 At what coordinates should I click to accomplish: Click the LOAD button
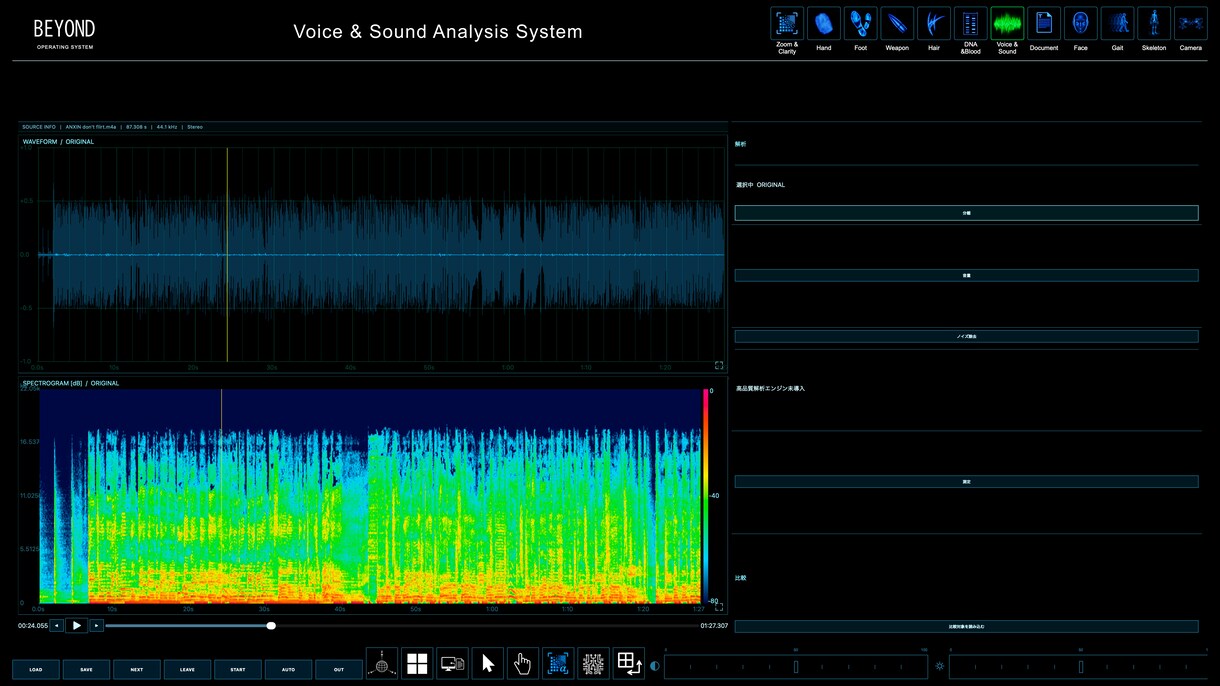click(36, 670)
